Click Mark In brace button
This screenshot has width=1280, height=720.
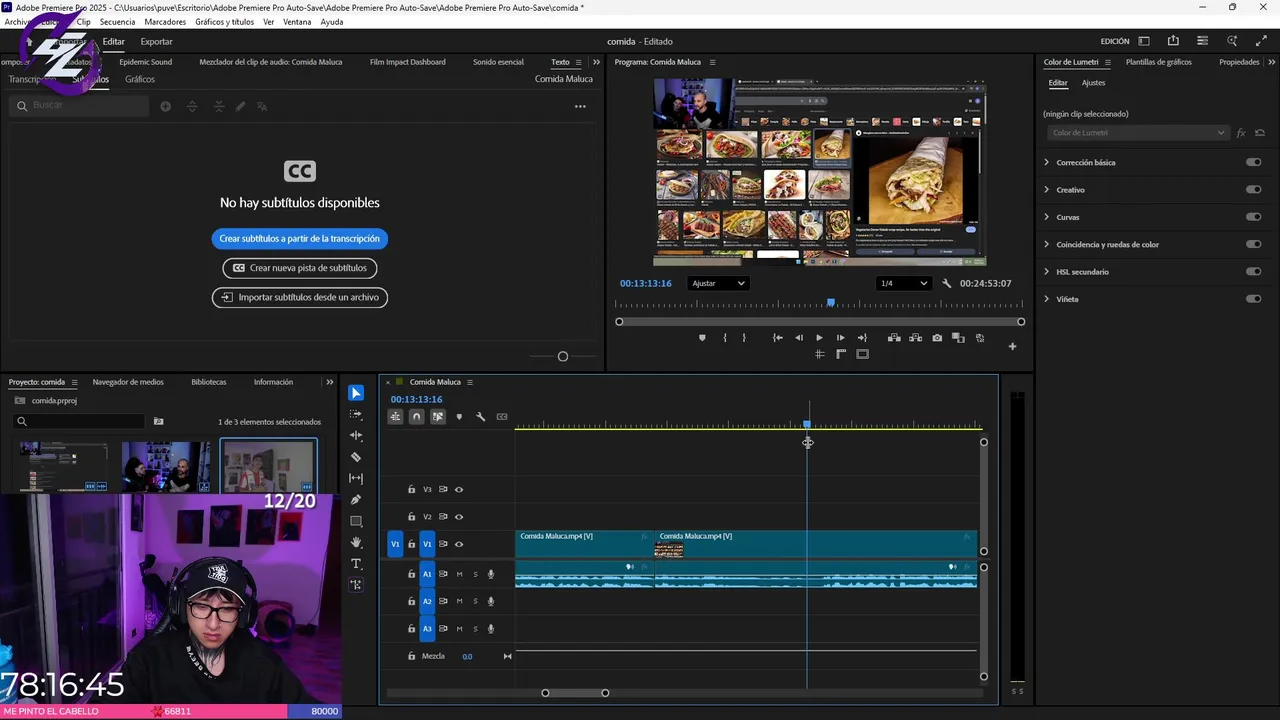click(x=725, y=338)
